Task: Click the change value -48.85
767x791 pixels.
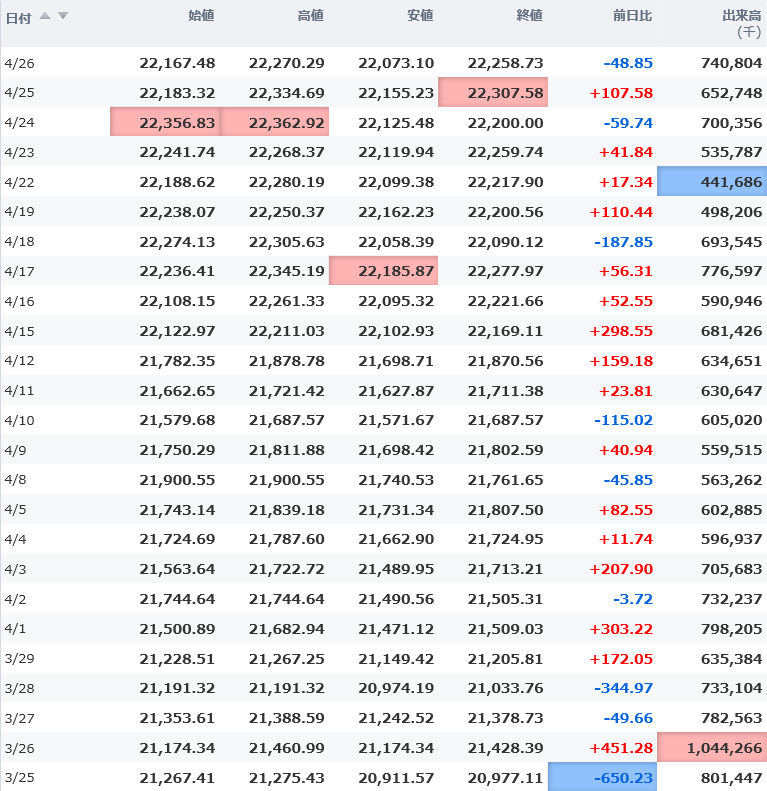Action: click(x=628, y=63)
